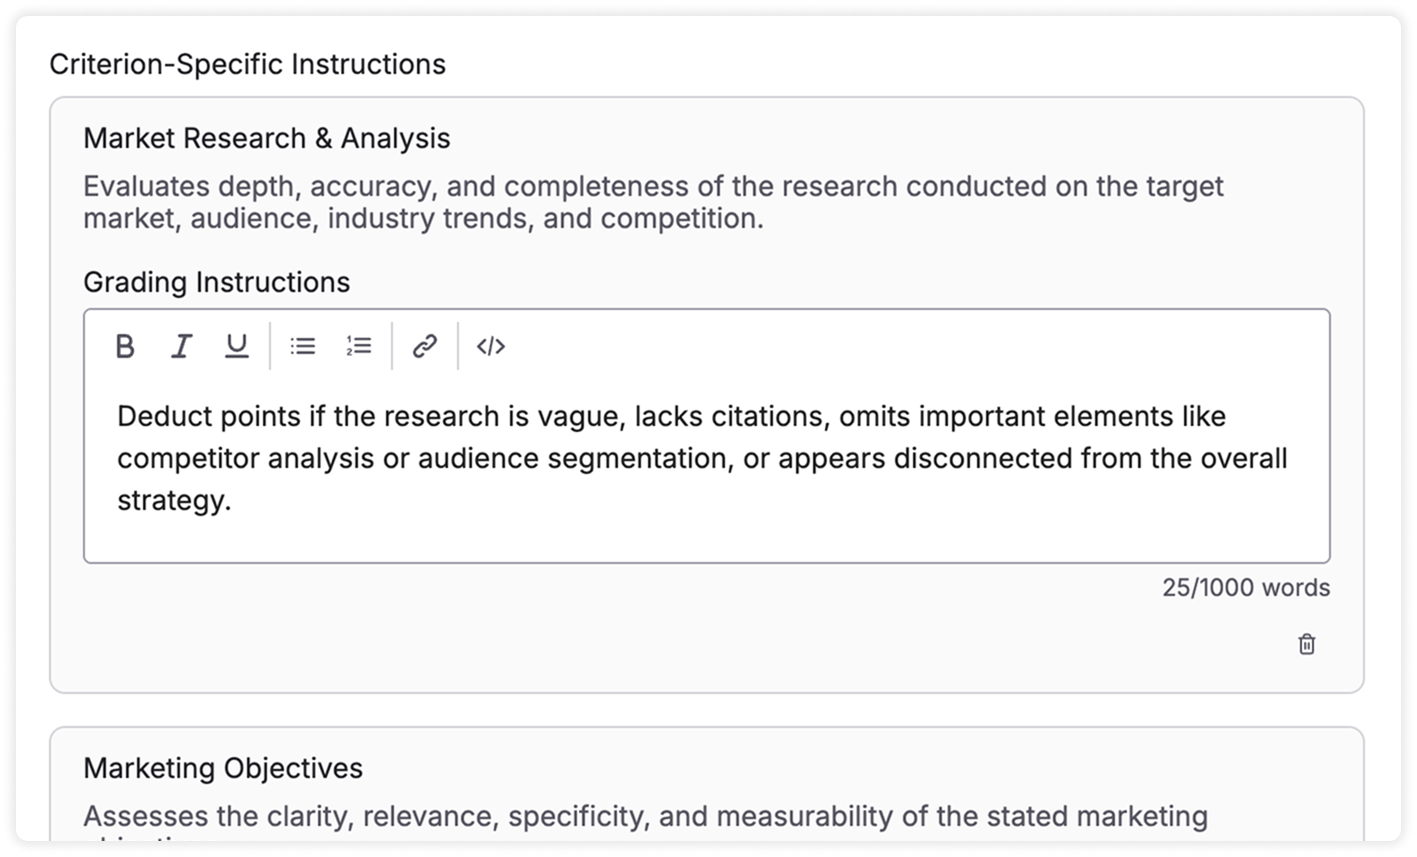Viewport: 1417px width, 857px height.
Task: Select the Market Research & Analysis title
Action: (266, 138)
